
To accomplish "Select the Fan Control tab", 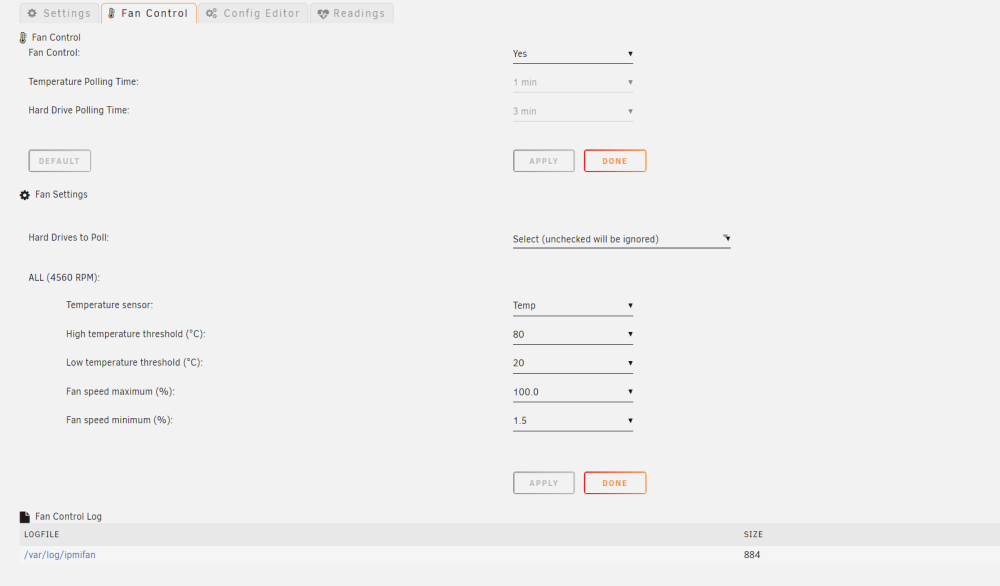I will point(149,13).
